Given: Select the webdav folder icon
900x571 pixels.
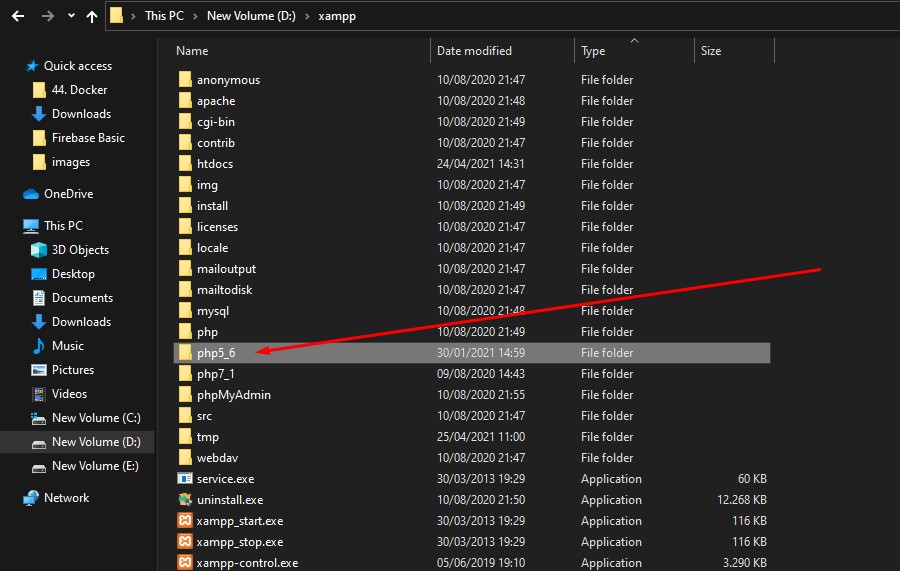Looking at the screenshot, I should (x=185, y=457).
